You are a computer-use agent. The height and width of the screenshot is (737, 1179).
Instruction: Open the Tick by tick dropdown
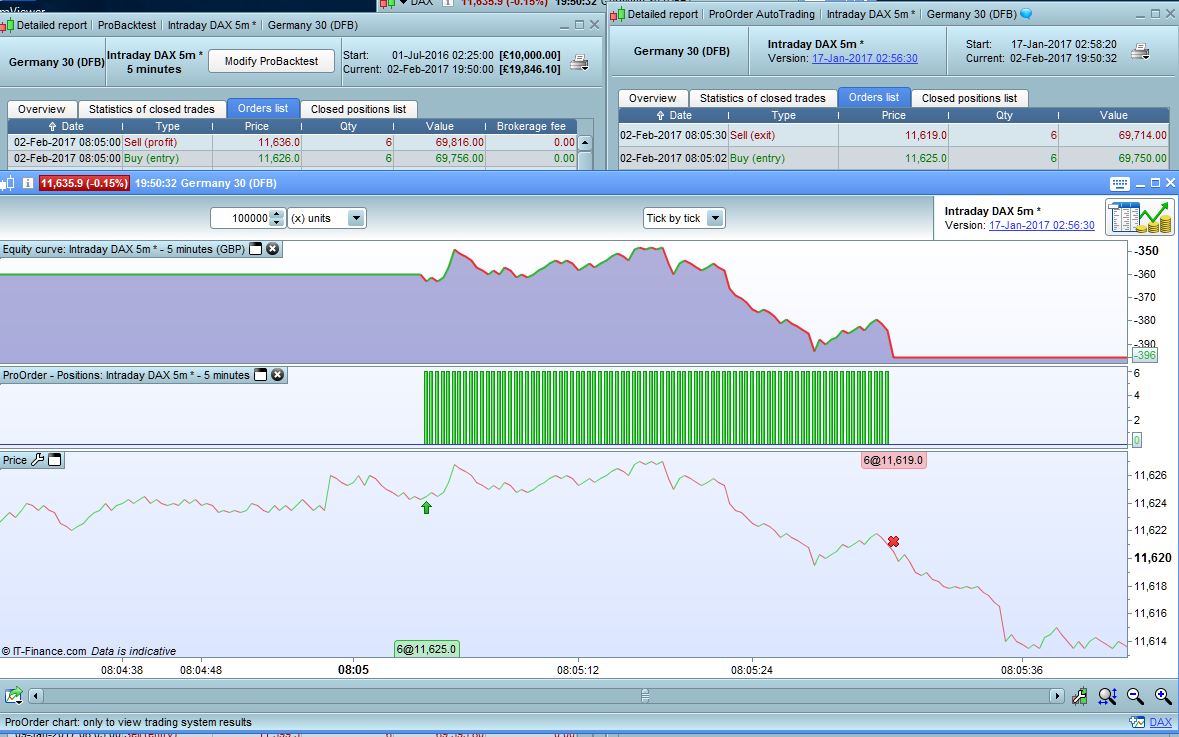(x=715, y=218)
